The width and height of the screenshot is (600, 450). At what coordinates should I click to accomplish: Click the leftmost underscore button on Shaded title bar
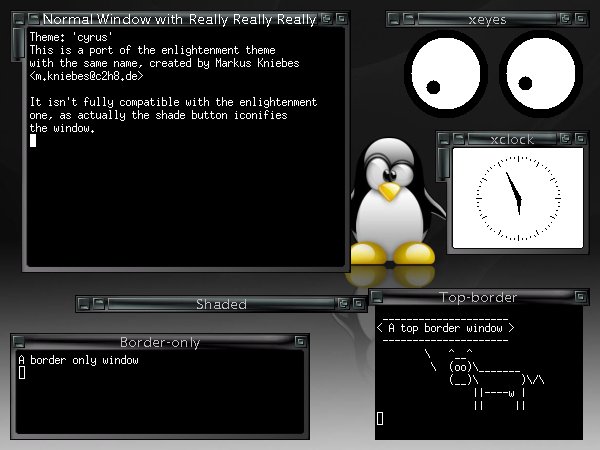[x=83, y=304]
